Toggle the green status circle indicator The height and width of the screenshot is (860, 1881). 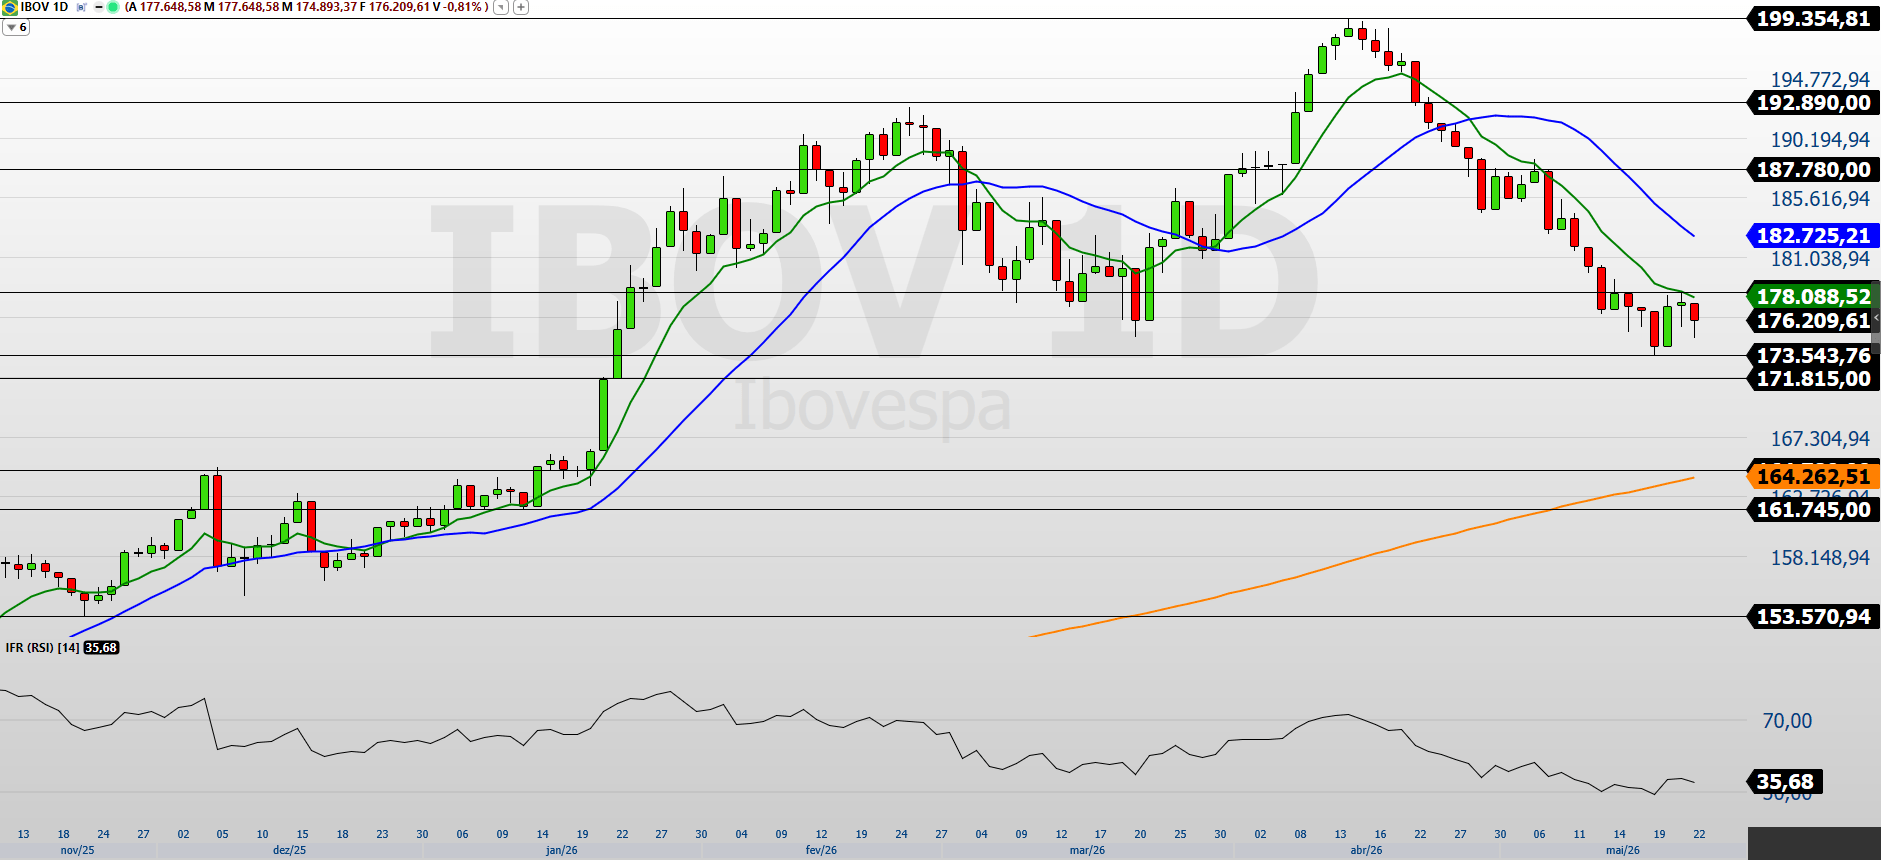[x=113, y=7]
